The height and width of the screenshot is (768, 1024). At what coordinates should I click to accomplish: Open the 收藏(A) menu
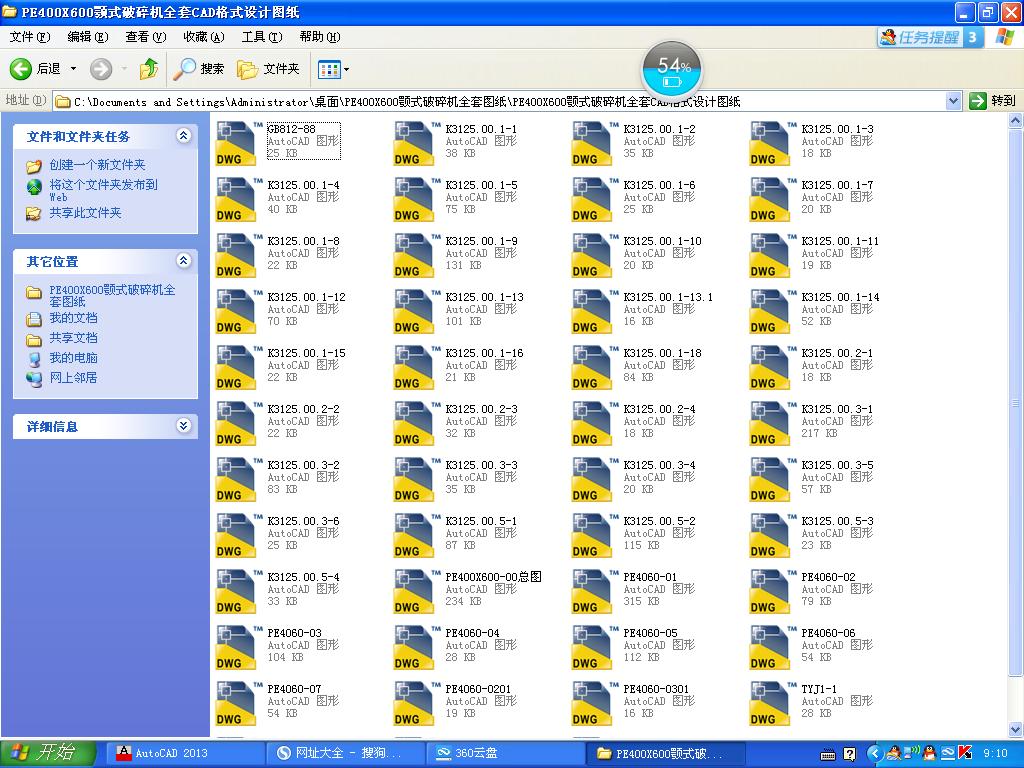[x=204, y=37]
